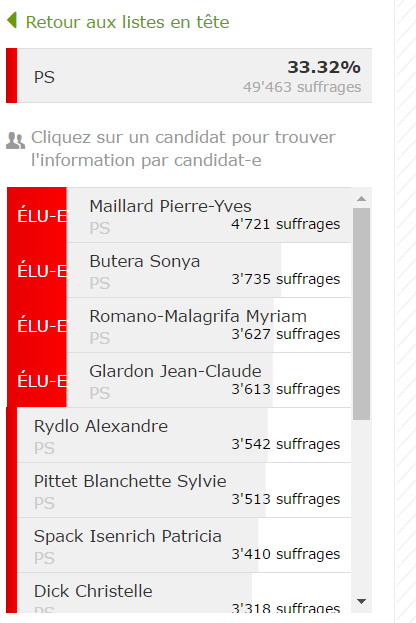This screenshot has height=623, width=416.
Task: Click ÉLU-E badge beside Romano-Malagrifa Myriam
Action: point(37,325)
